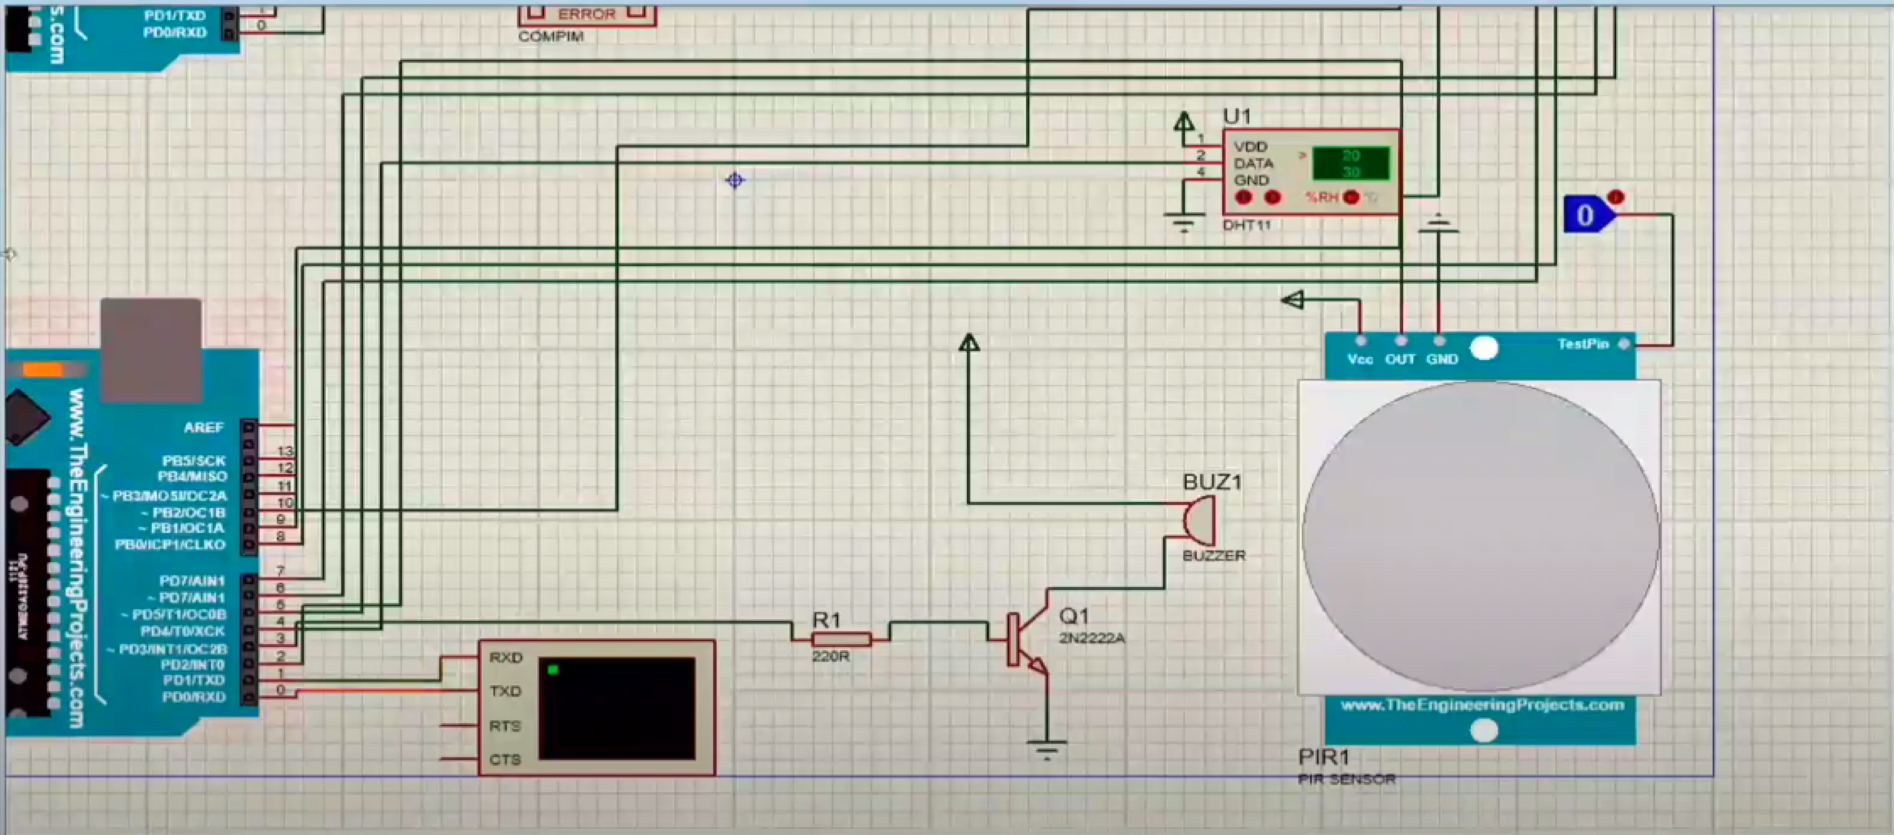Click the PIR sensor GND pin
Viewport: 1894px width, 835px height.
point(1439,341)
